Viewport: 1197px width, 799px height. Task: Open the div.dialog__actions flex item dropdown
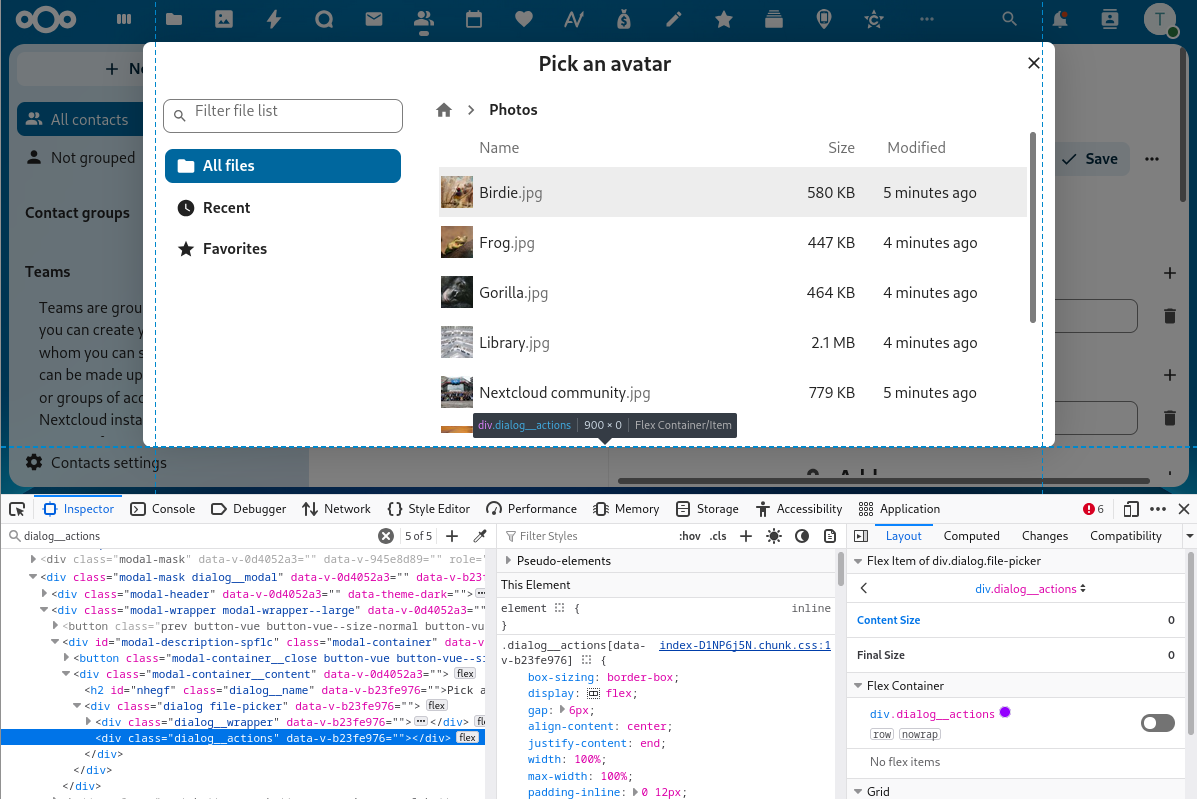click(x=1031, y=588)
